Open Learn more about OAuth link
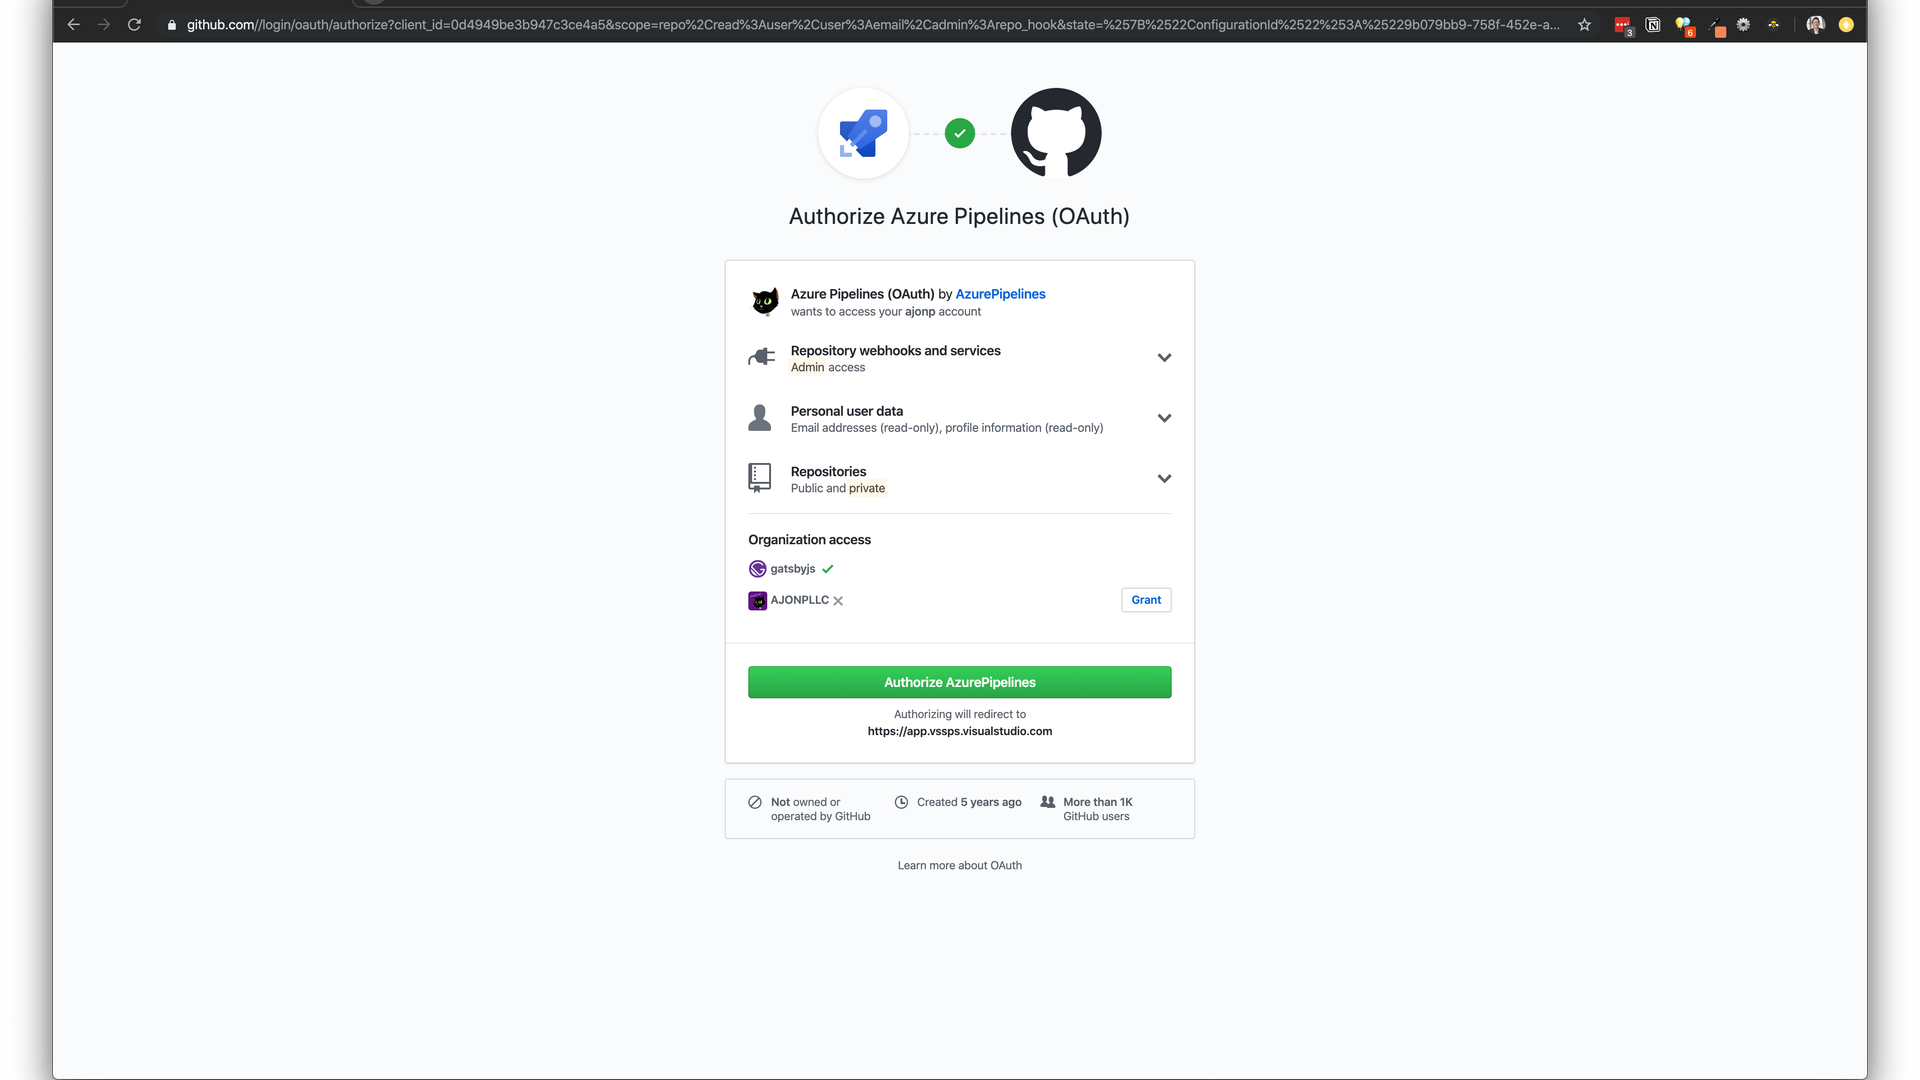 pos(959,866)
